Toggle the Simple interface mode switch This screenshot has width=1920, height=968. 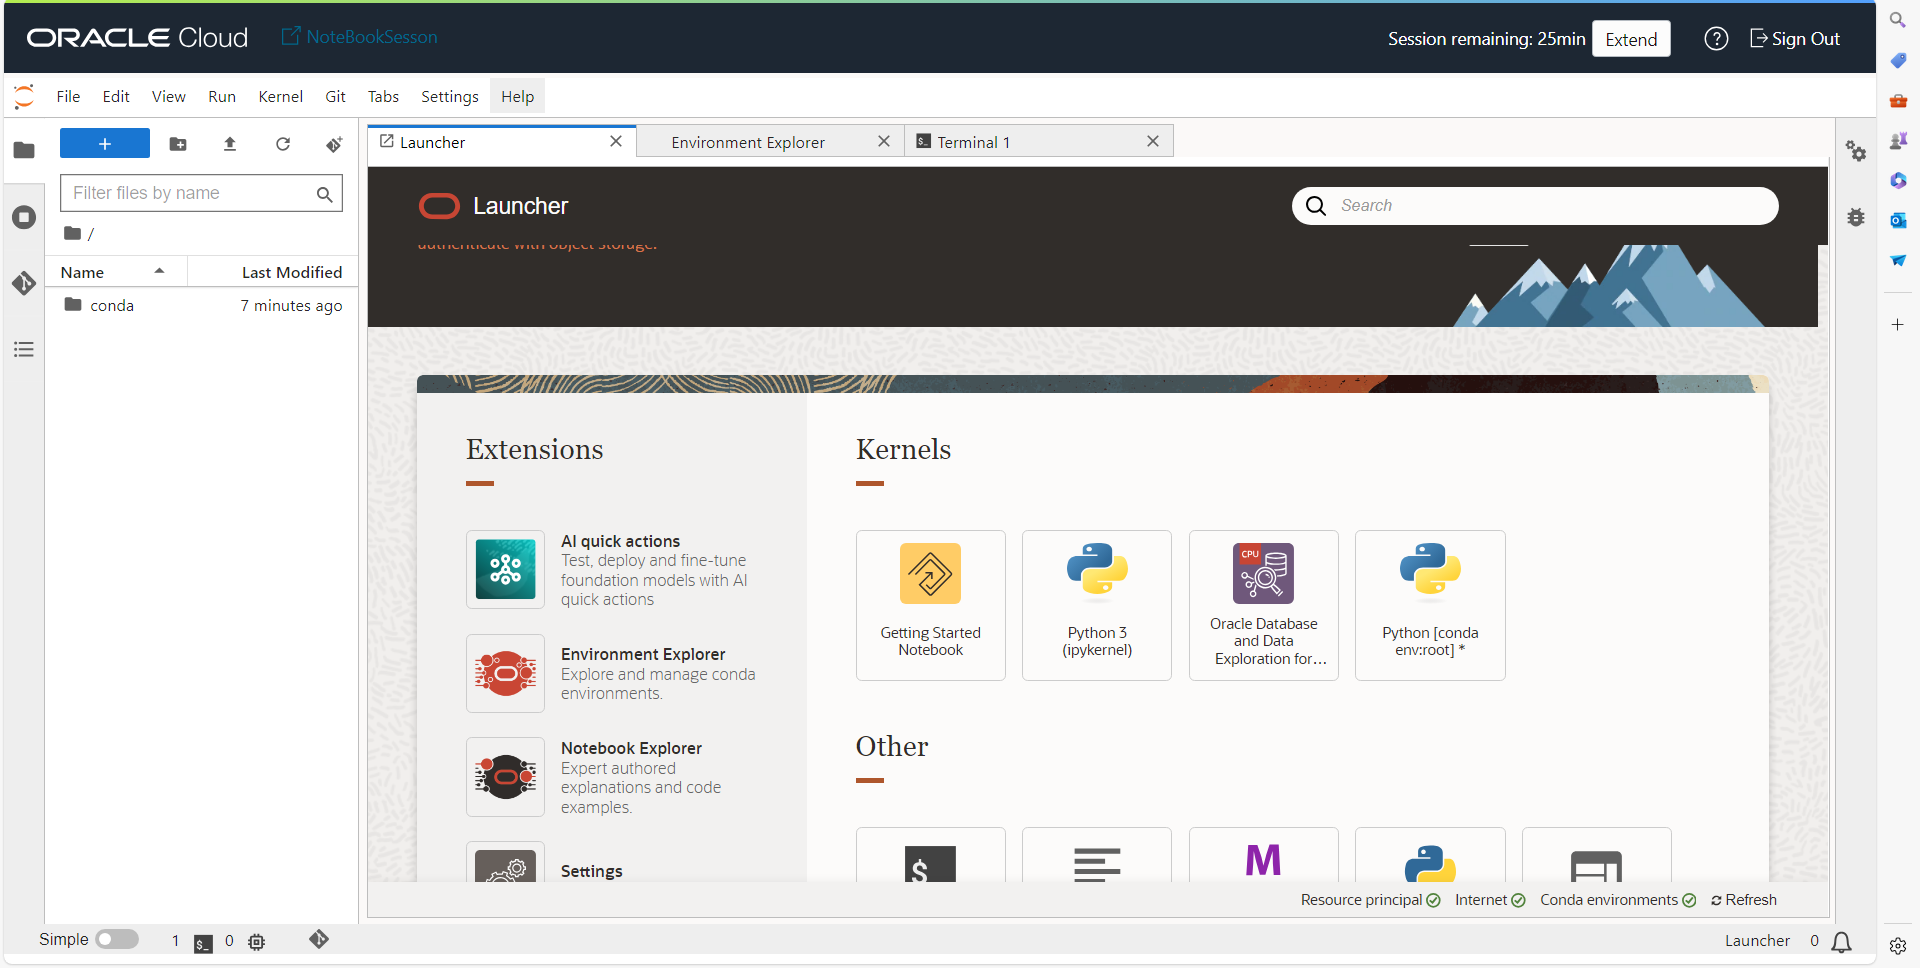pos(117,939)
